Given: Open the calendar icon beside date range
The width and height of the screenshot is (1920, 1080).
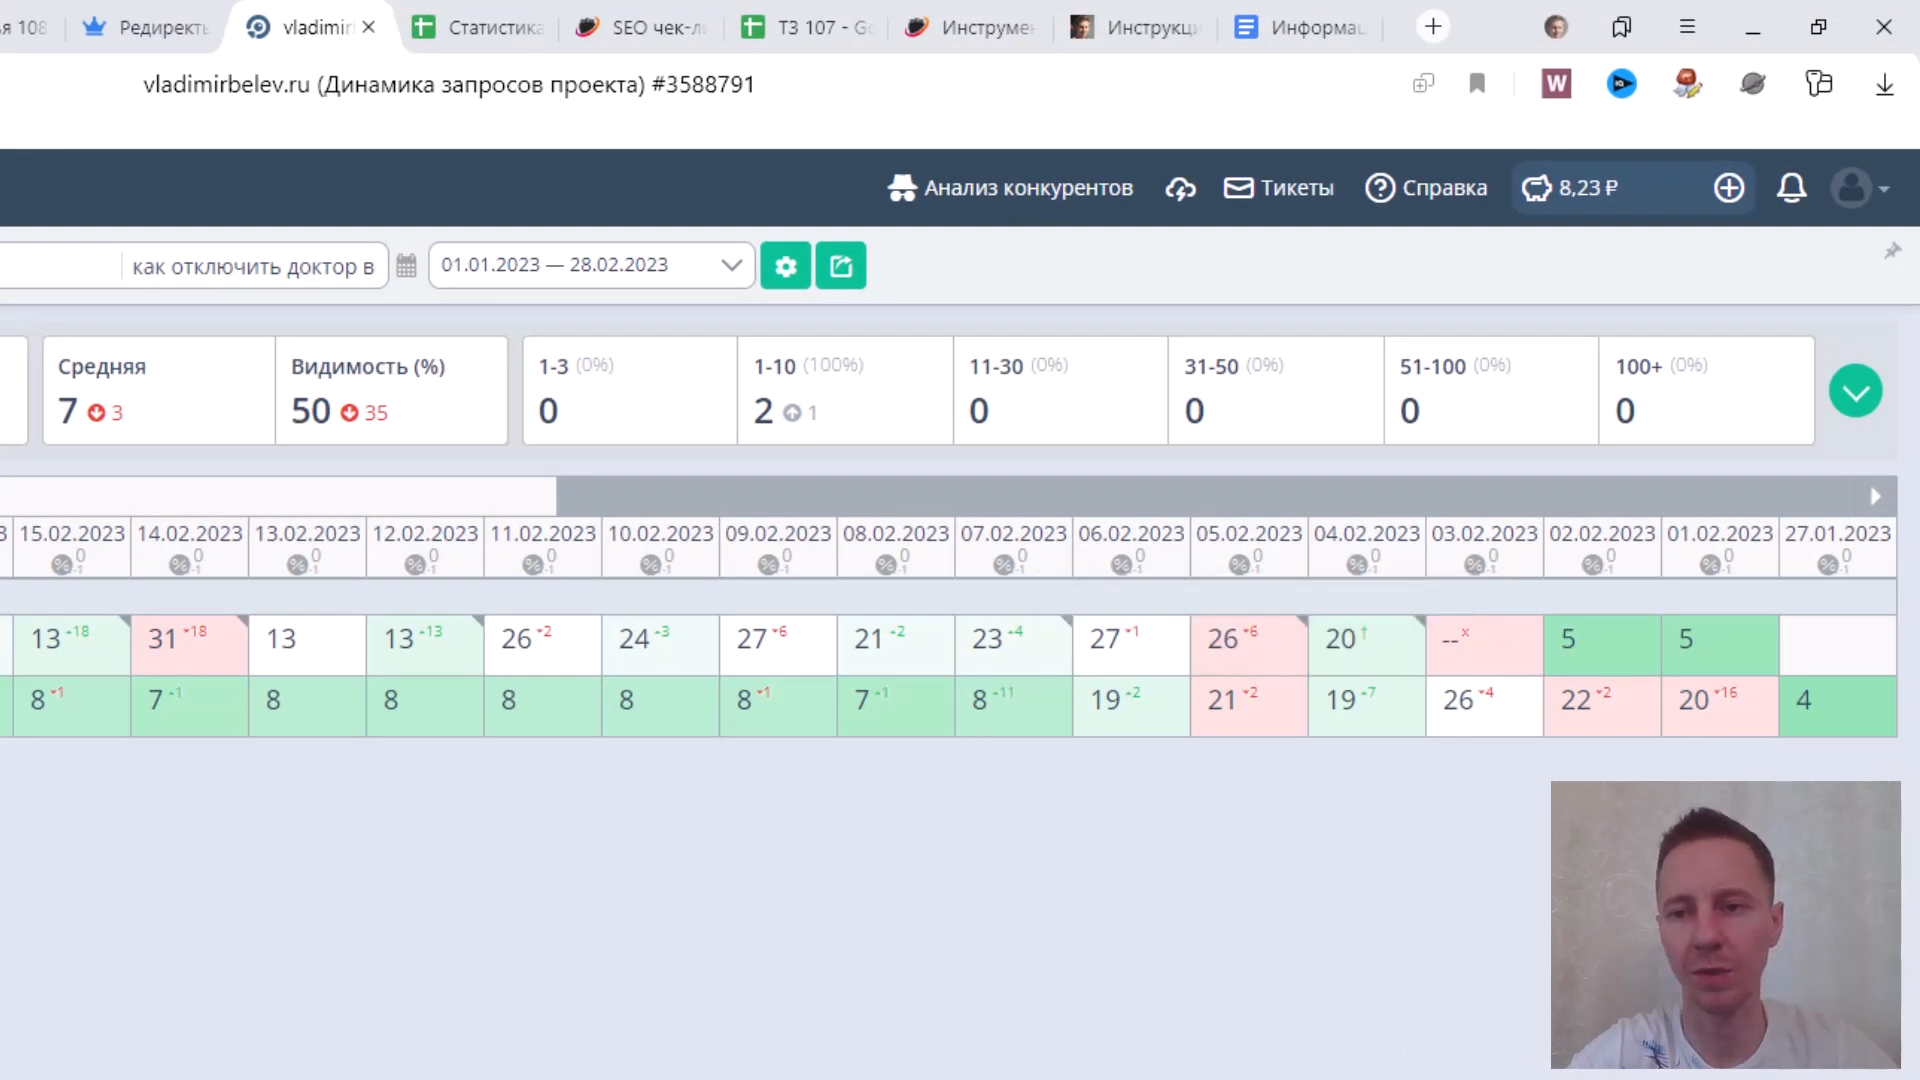Looking at the screenshot, I should pos(406,266).
